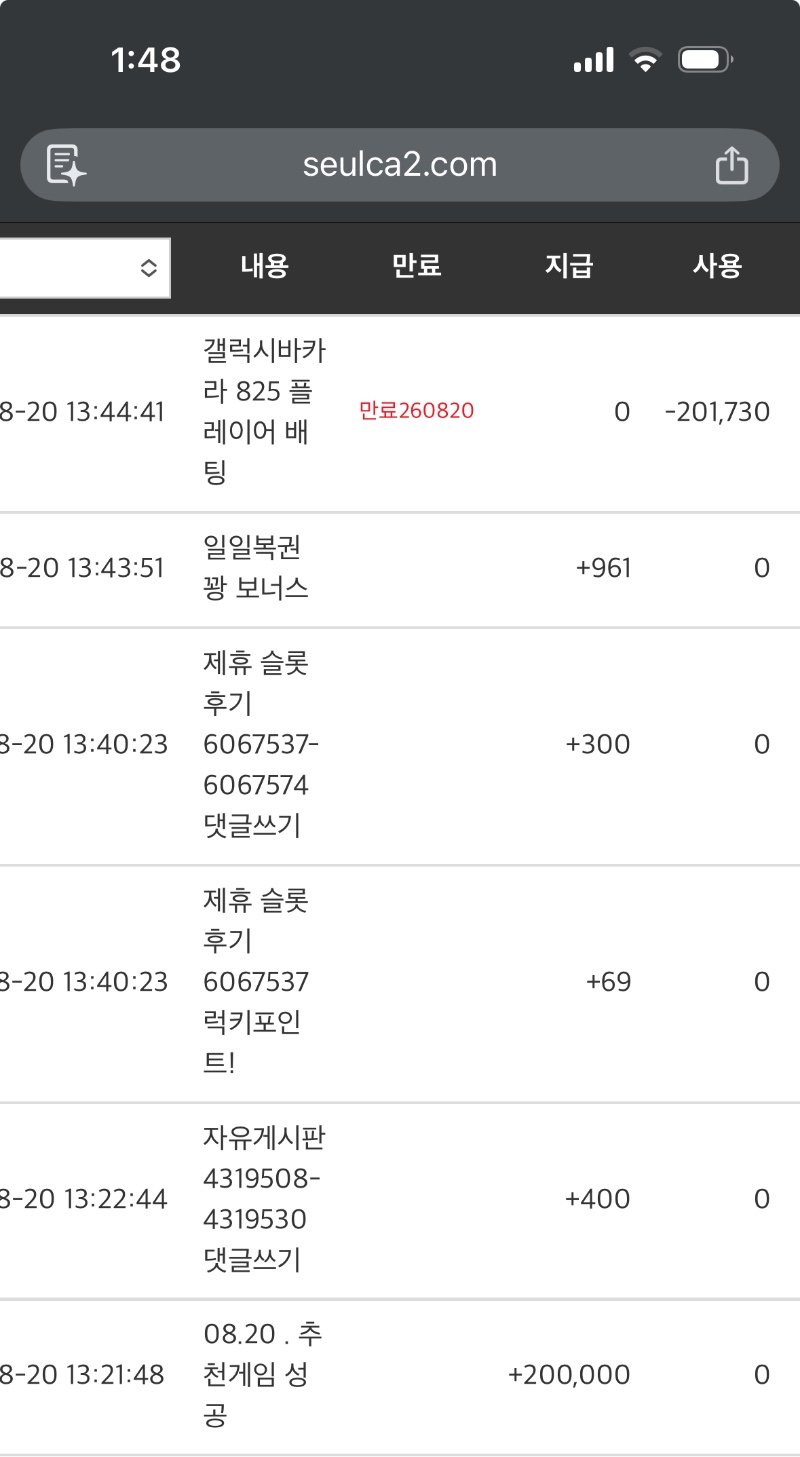This screenshot has height=1457, width=800.
Task: Open the Safari reader page menu icon
Action: 66,165
